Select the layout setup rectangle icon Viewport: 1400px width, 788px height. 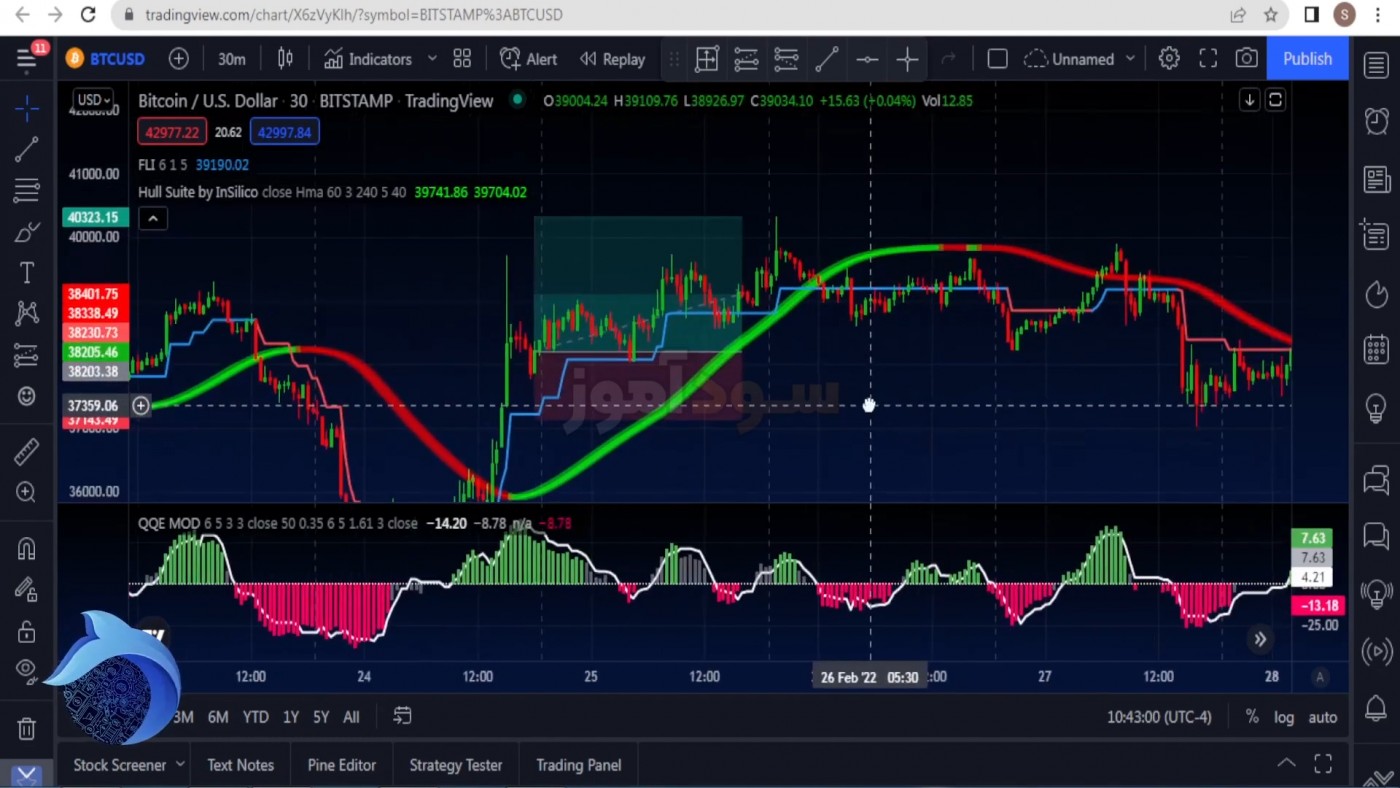[997, 59]
